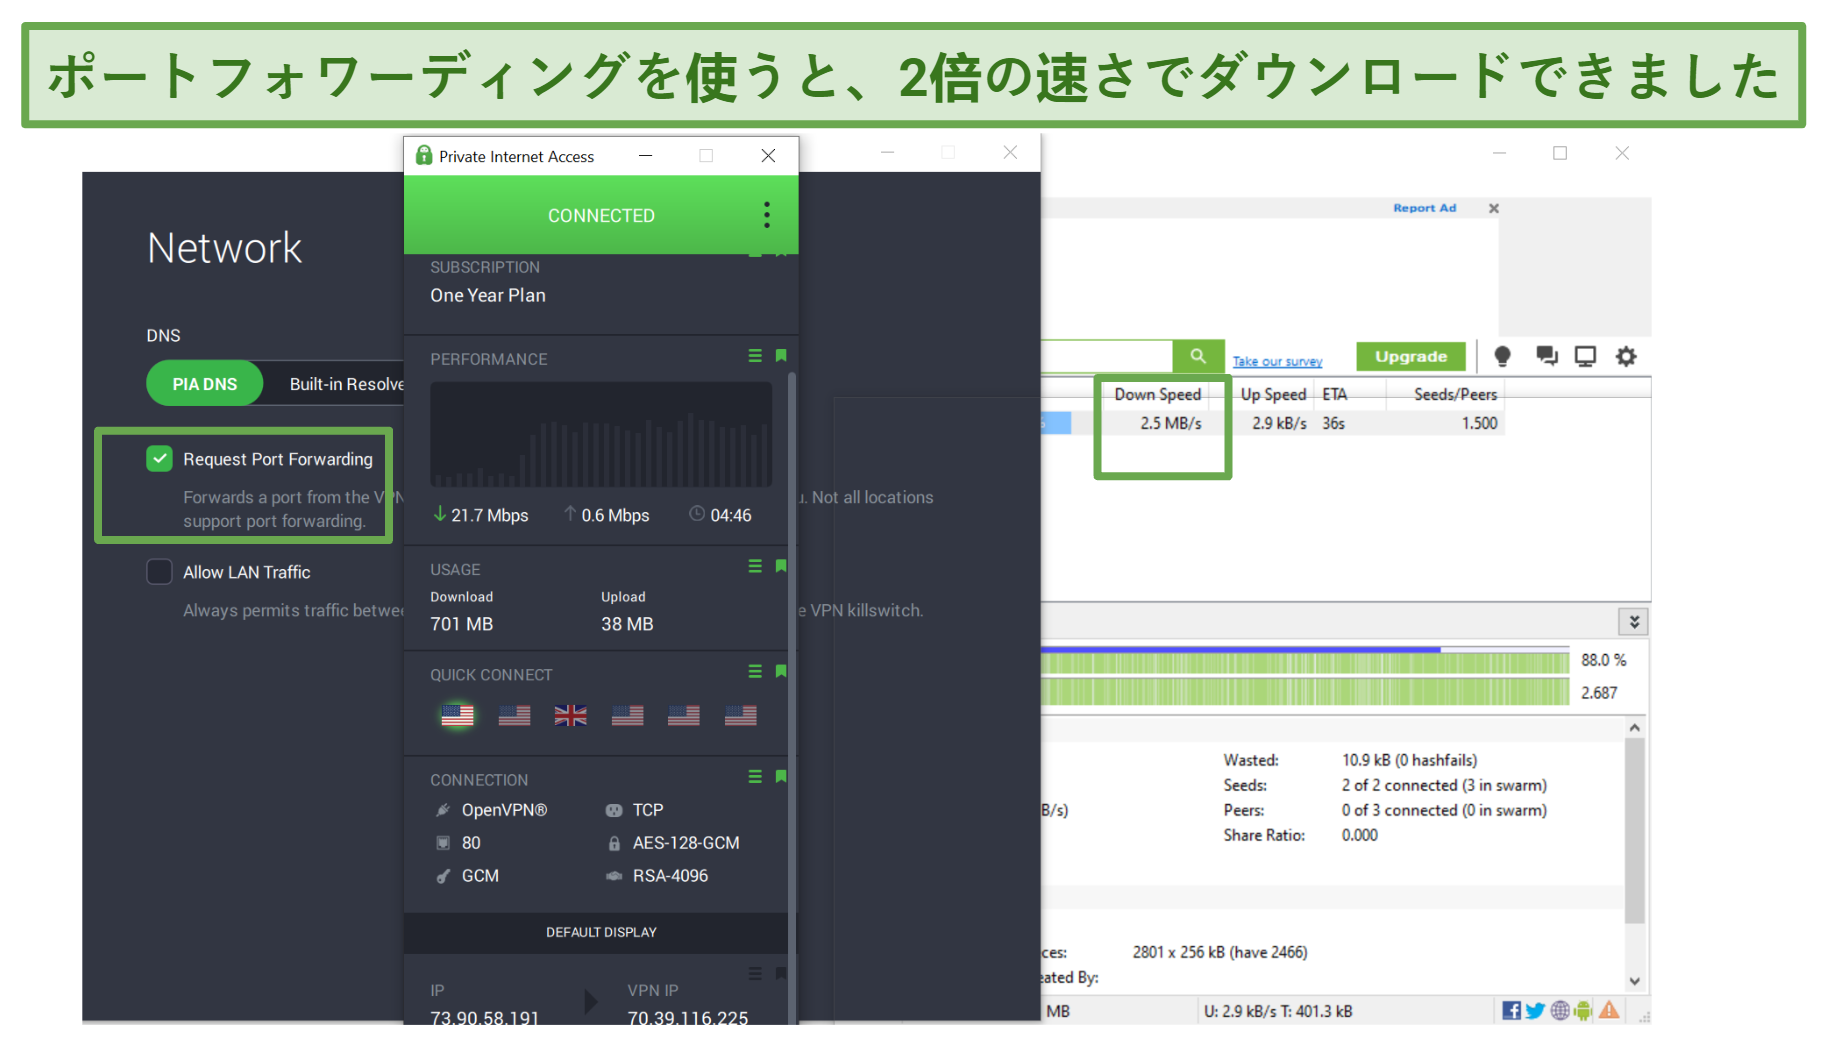The image size is (1828, 1041).
Task: Click the warning triangle icon in status bar
Action: pyautogui.click(x=1609, y=1010)
